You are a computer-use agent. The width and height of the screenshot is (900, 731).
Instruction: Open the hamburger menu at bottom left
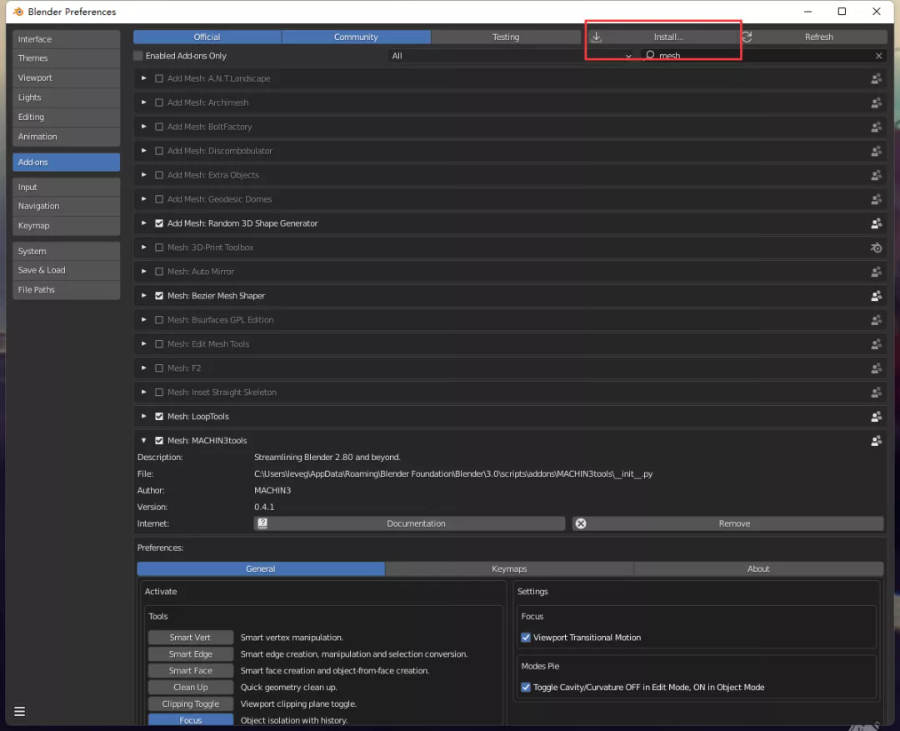click(19, 712)
